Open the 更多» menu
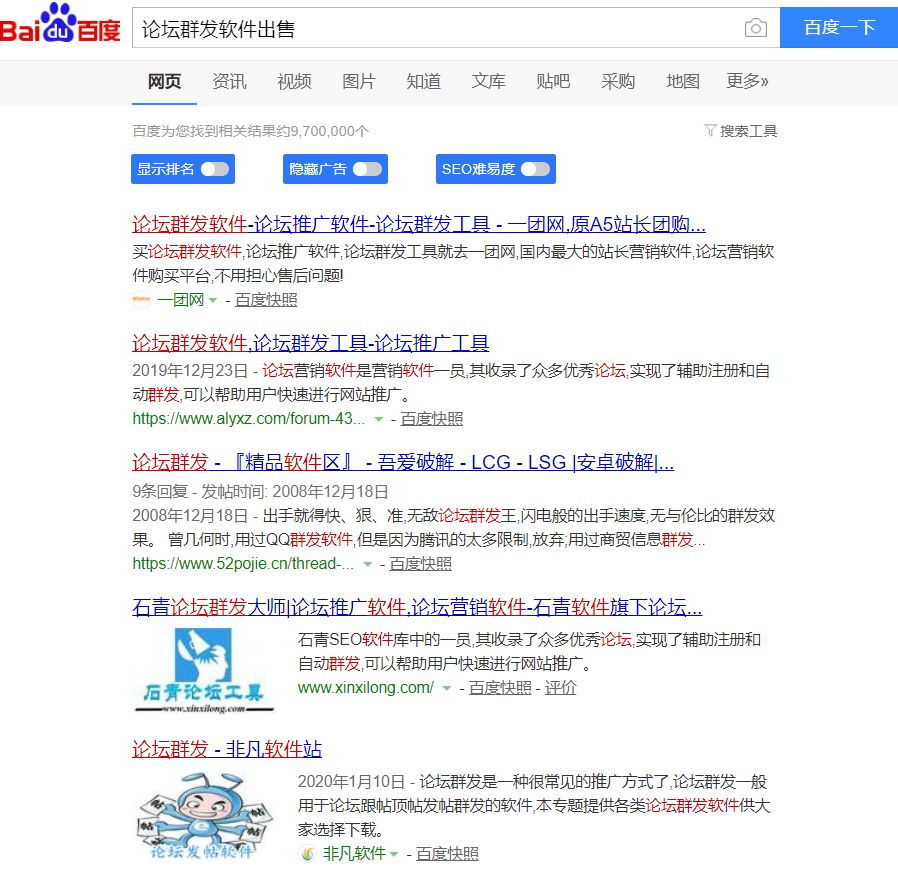This screenshot has width=898, height=877. point(747,81)
